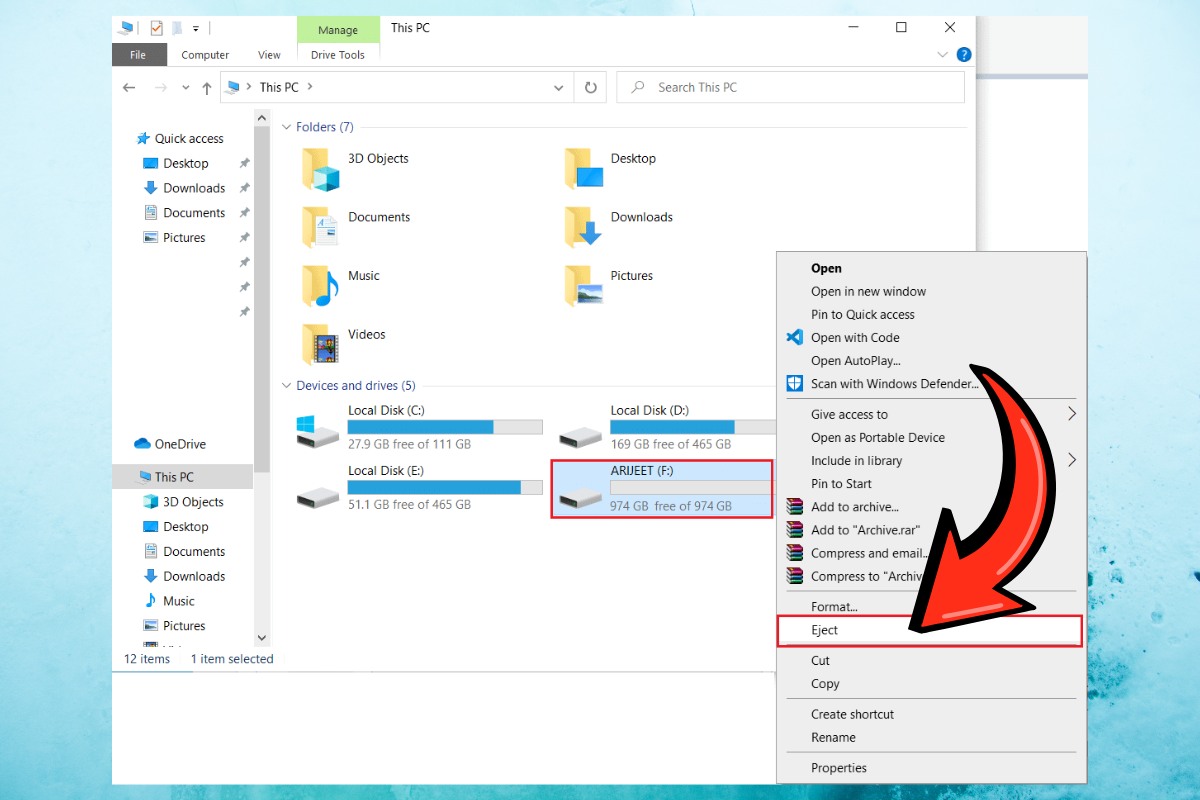
Task: Click the Windows Defender shield icon
Action: [x=793, y=383]
